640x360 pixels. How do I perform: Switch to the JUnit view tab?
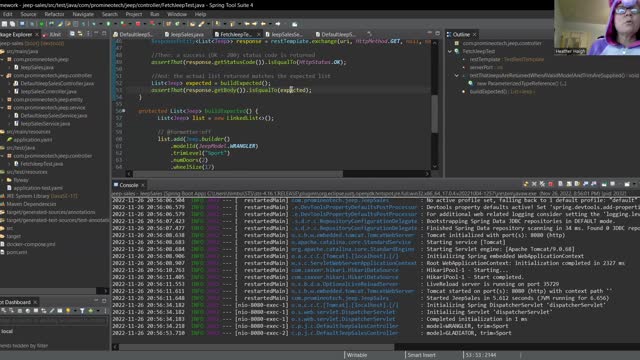(52, 35)
